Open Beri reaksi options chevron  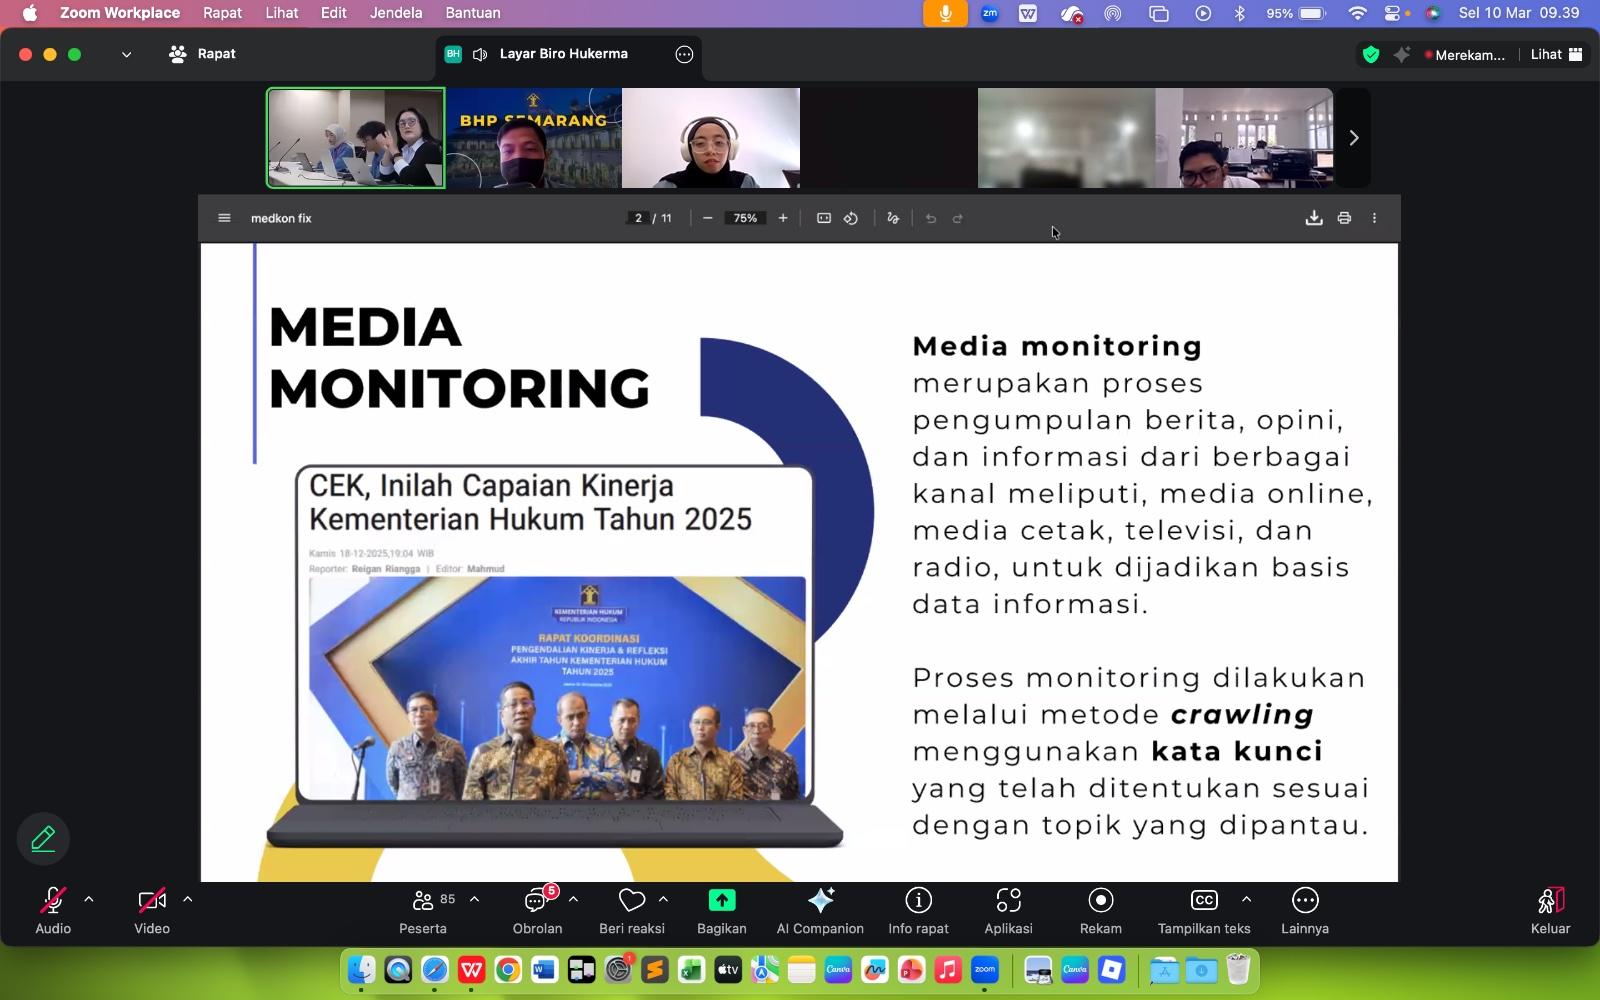click(661, 899)
